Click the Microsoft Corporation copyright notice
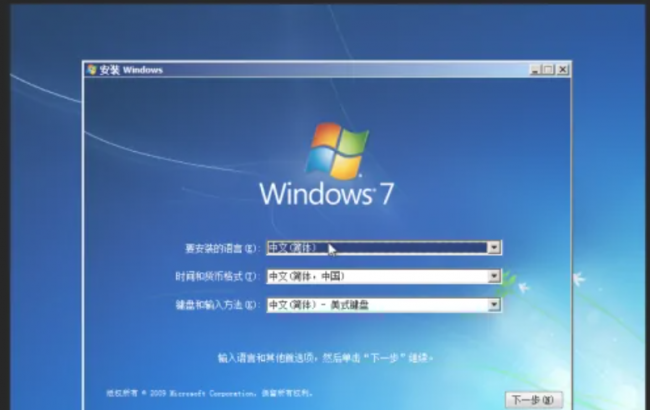Viewport: 650px width, 410px height. point(209,393)
